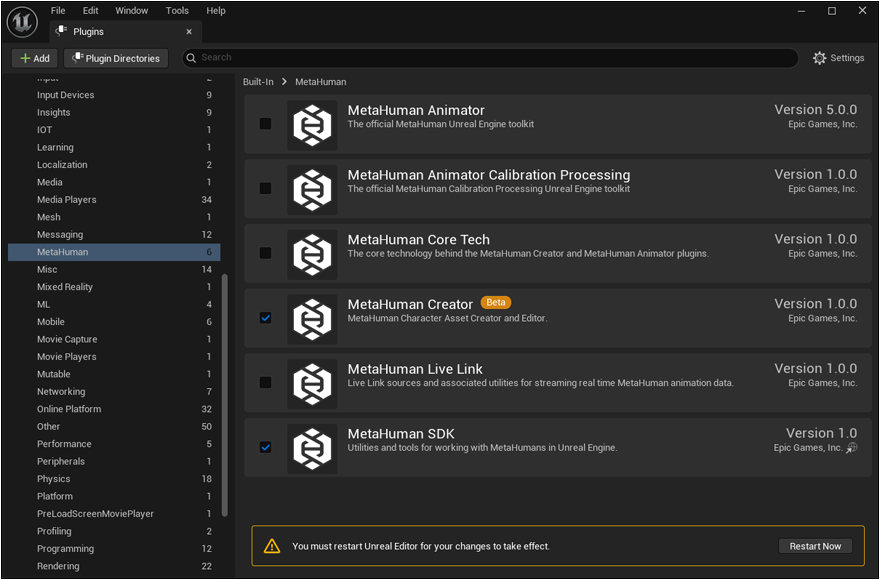Viewport: 880px width, 580px height.
Task: Click the Unreal Engine logo icon
Action: click(x=22, y=22)
